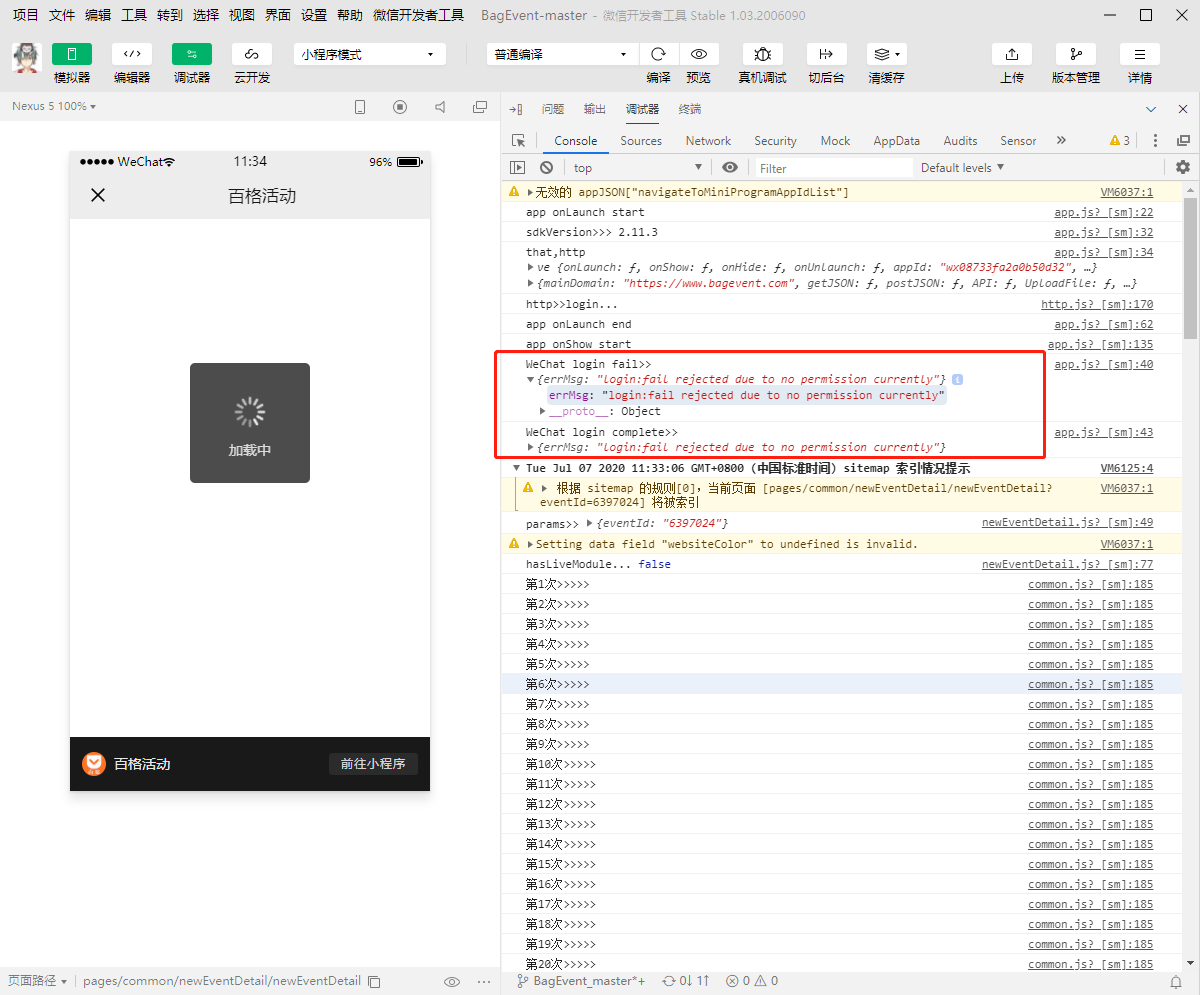
Task: Click the move panel arrow icon beside 问题
Action: 515,109
